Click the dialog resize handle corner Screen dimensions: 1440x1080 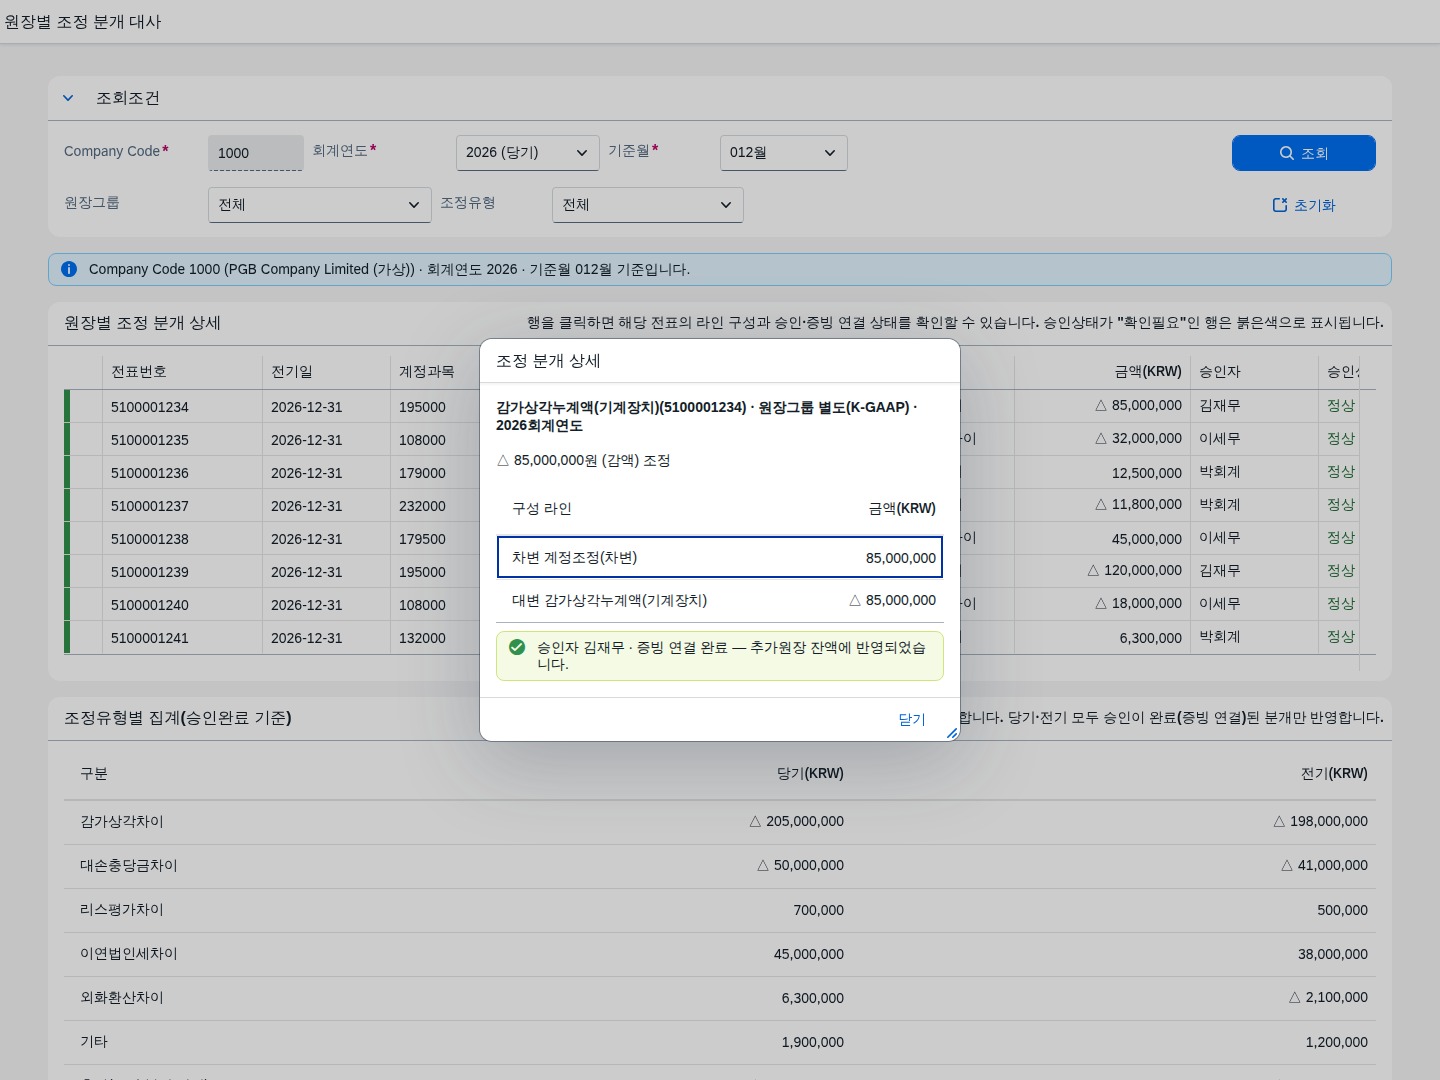pyautogui.click(x=952, y=733)
